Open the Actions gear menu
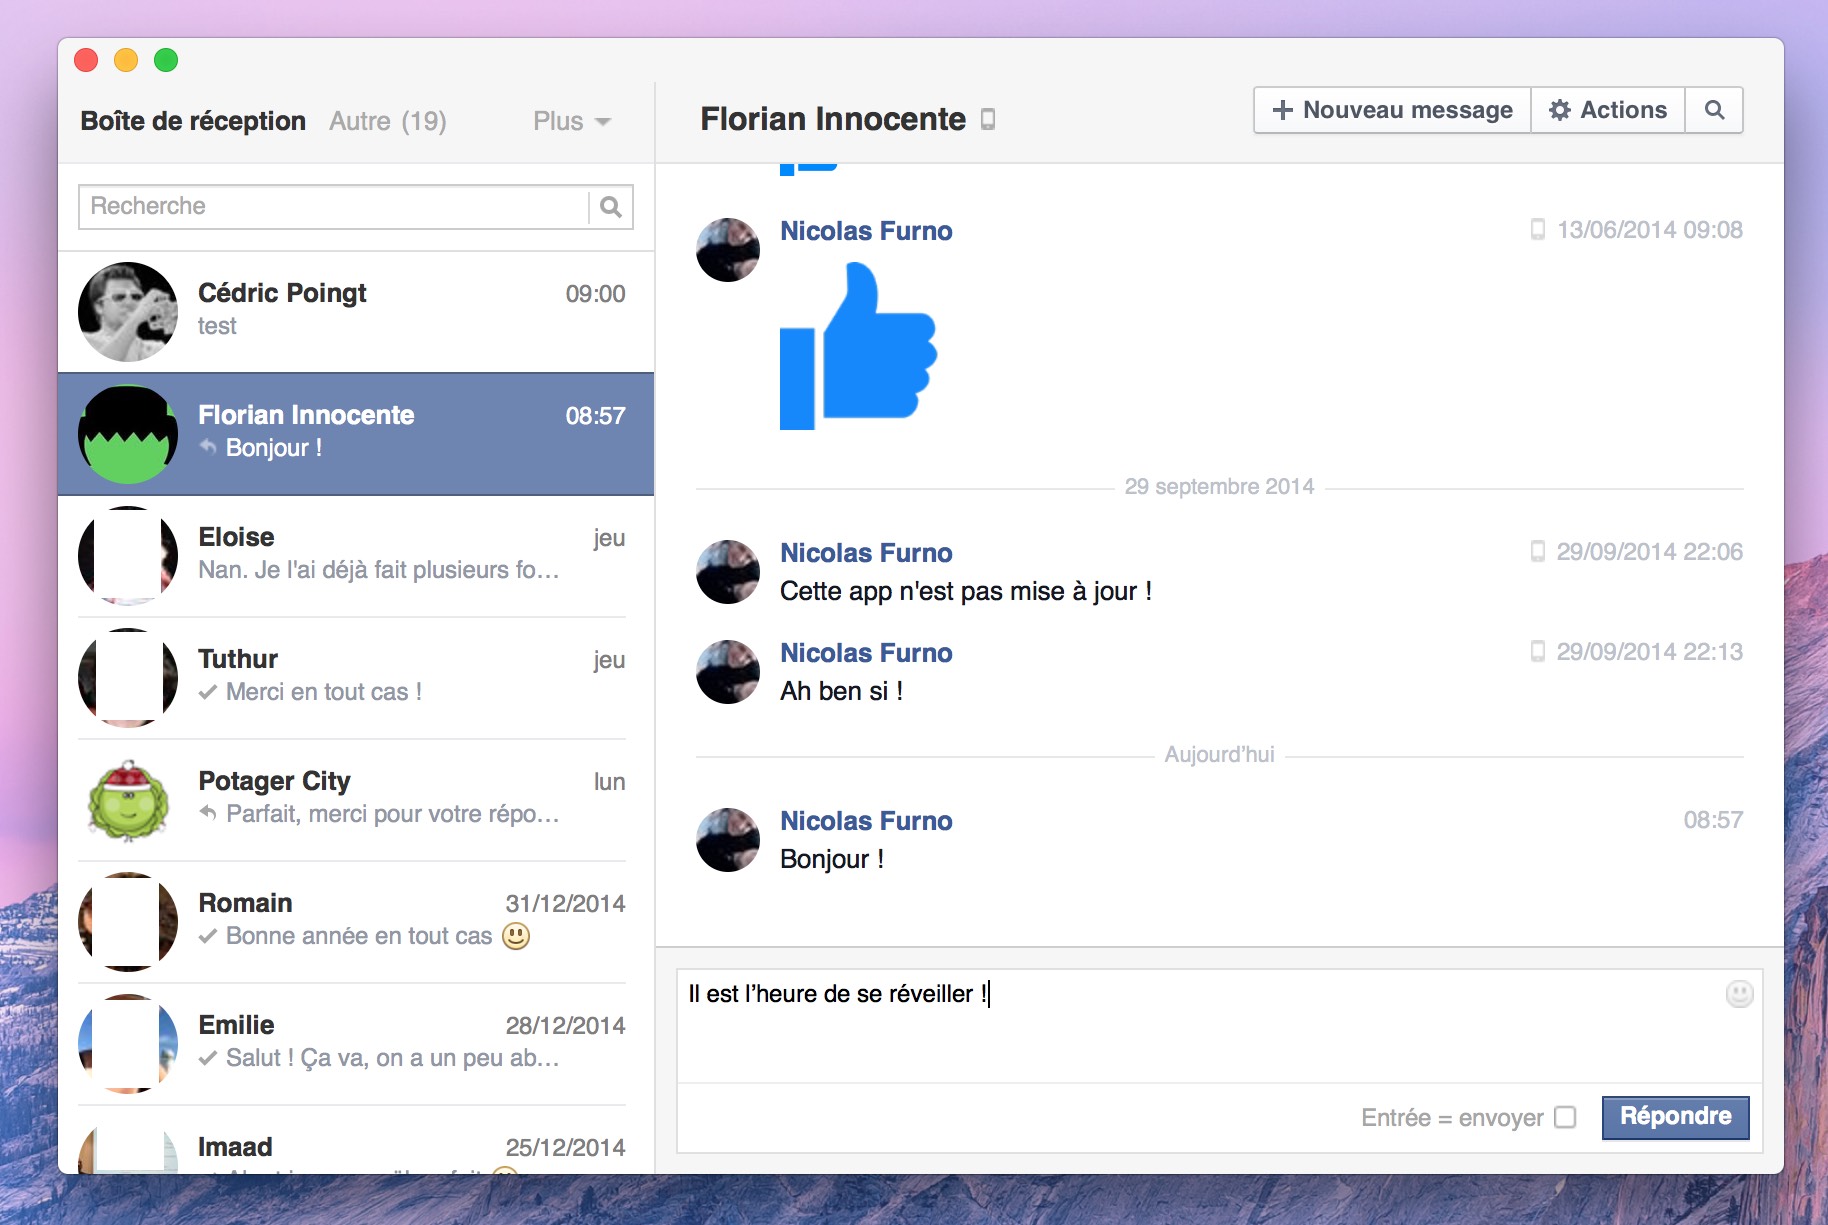Image resolution: width=1828 pixels, height=1225 pixels. pyautogui.click(x=1608, y=110)
